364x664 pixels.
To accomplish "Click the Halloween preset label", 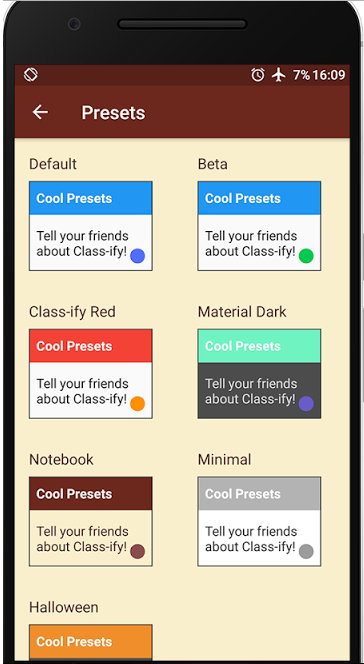I will click(63, 607).
